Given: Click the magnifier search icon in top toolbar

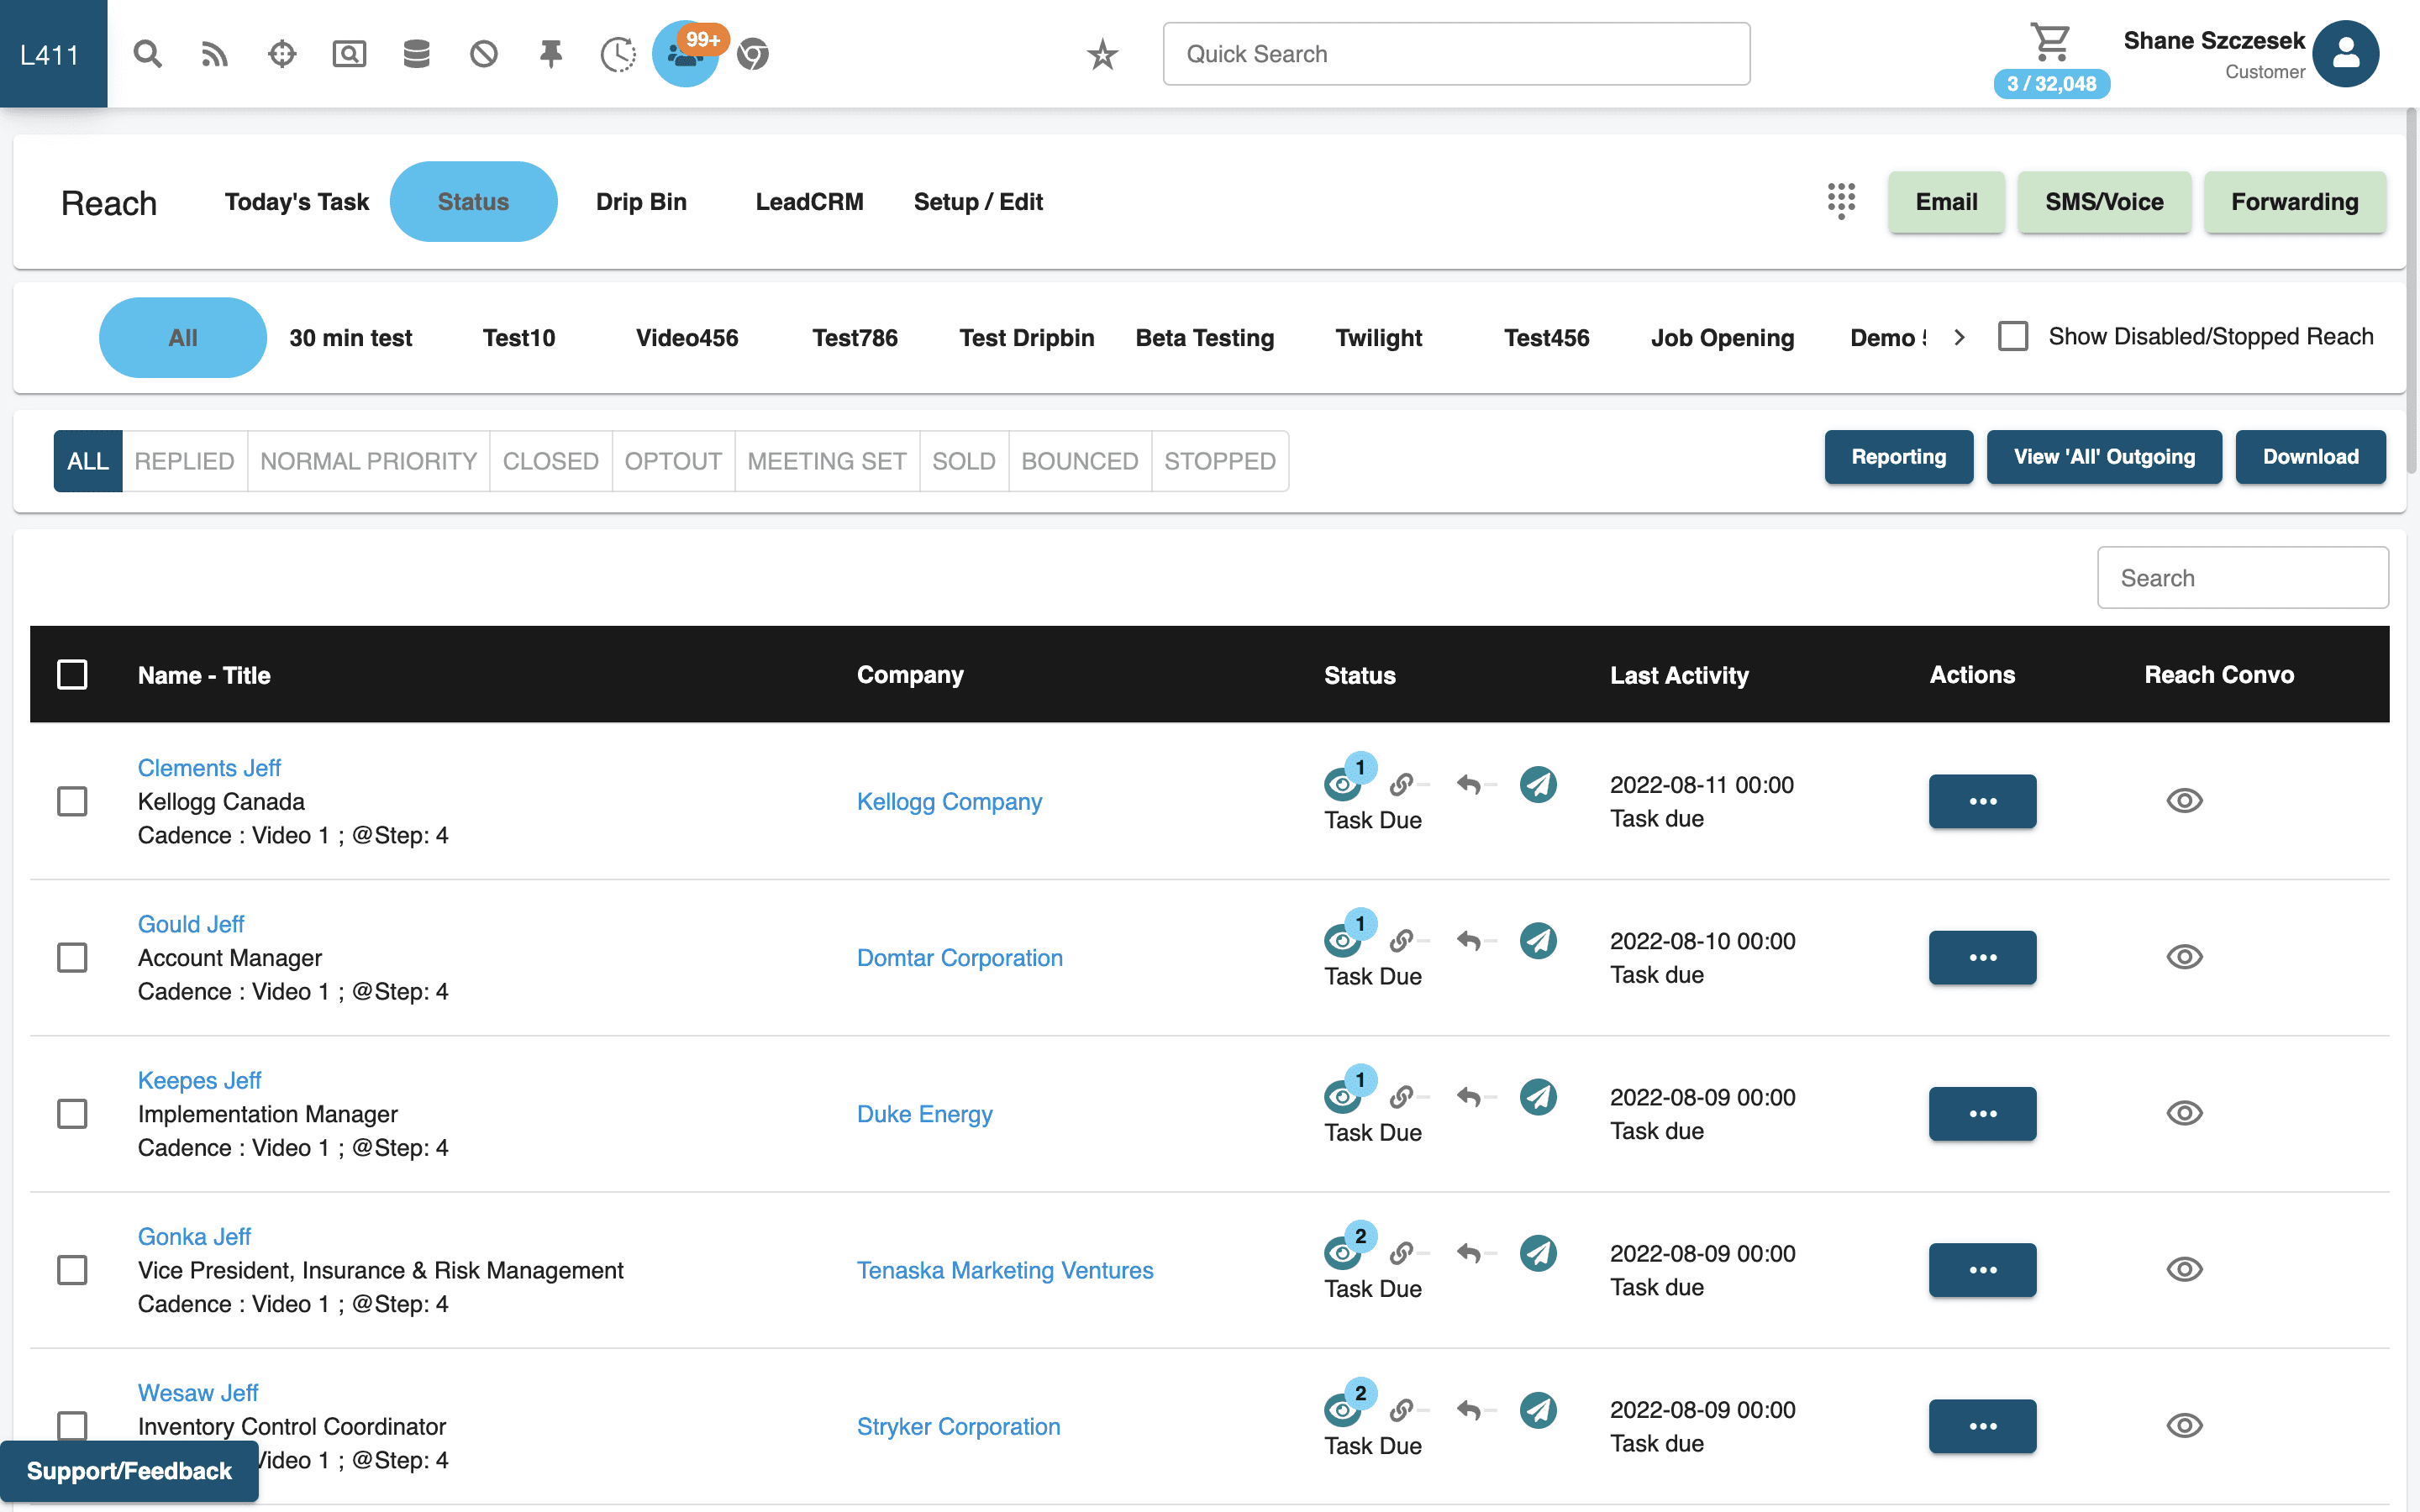Looking at the screenshot, I should click(148, 54).
